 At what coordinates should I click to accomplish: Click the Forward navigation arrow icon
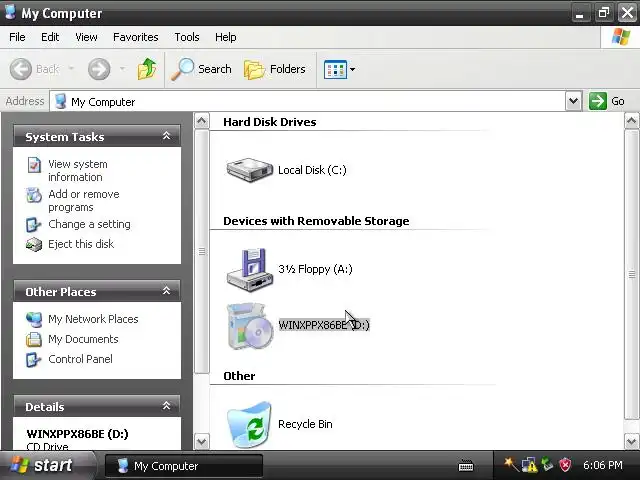99,69
